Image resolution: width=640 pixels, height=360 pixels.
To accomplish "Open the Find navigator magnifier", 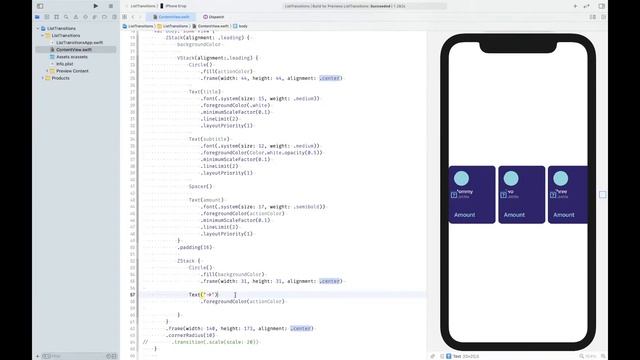I will click(x=66, y=17).
